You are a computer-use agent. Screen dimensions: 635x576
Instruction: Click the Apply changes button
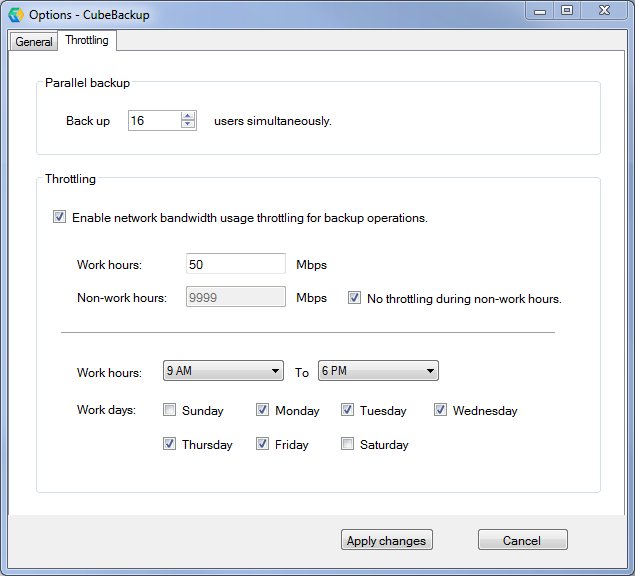[x=387, y=540]
